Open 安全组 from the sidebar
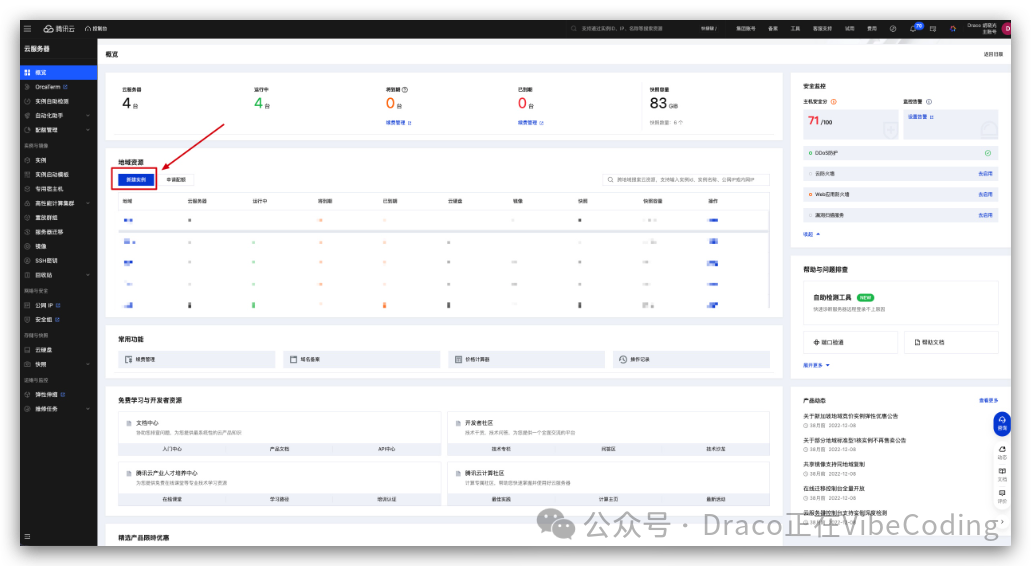1031x566 pixels. [x=45, y=319]
